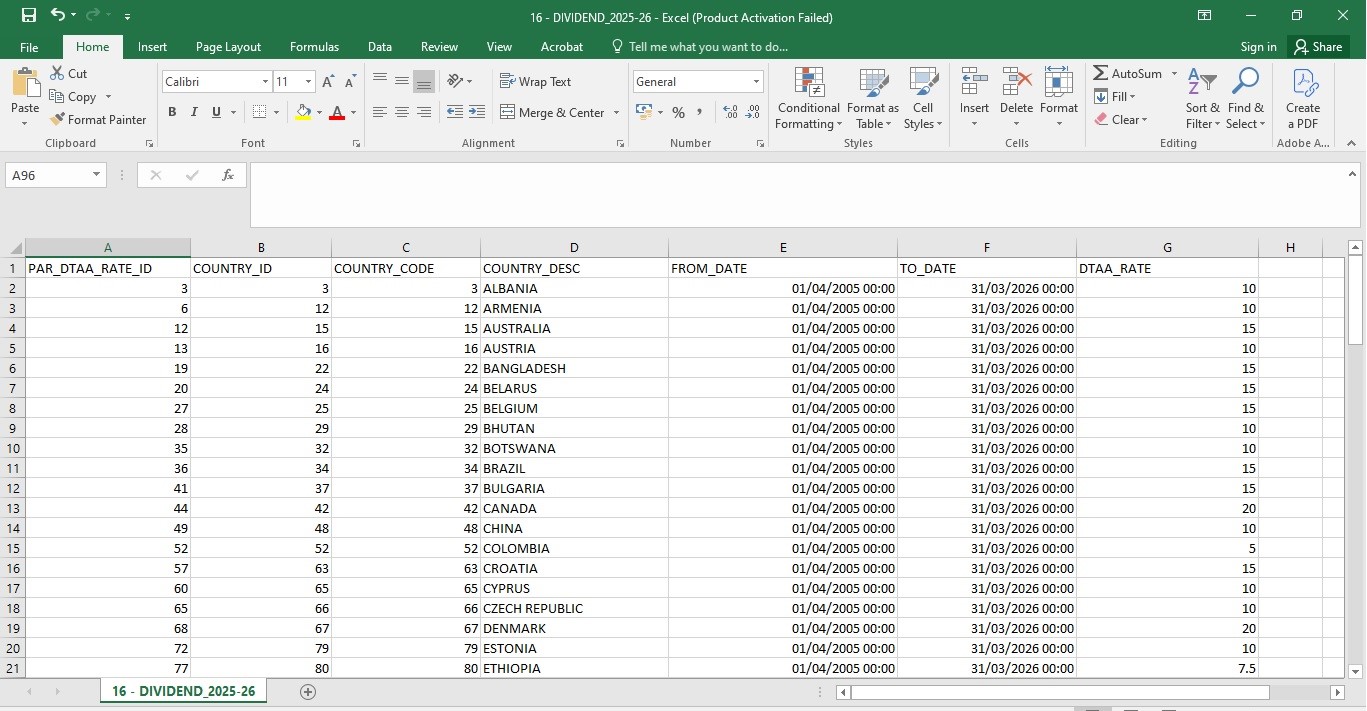Toggle Bold formatting
The height and width of the screenshot is (711, 1367).
172,113
